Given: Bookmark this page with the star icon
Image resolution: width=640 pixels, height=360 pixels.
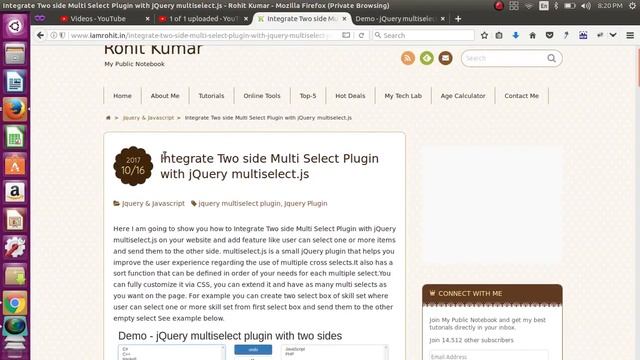Looking at the screenshot, I should [484, 35].
